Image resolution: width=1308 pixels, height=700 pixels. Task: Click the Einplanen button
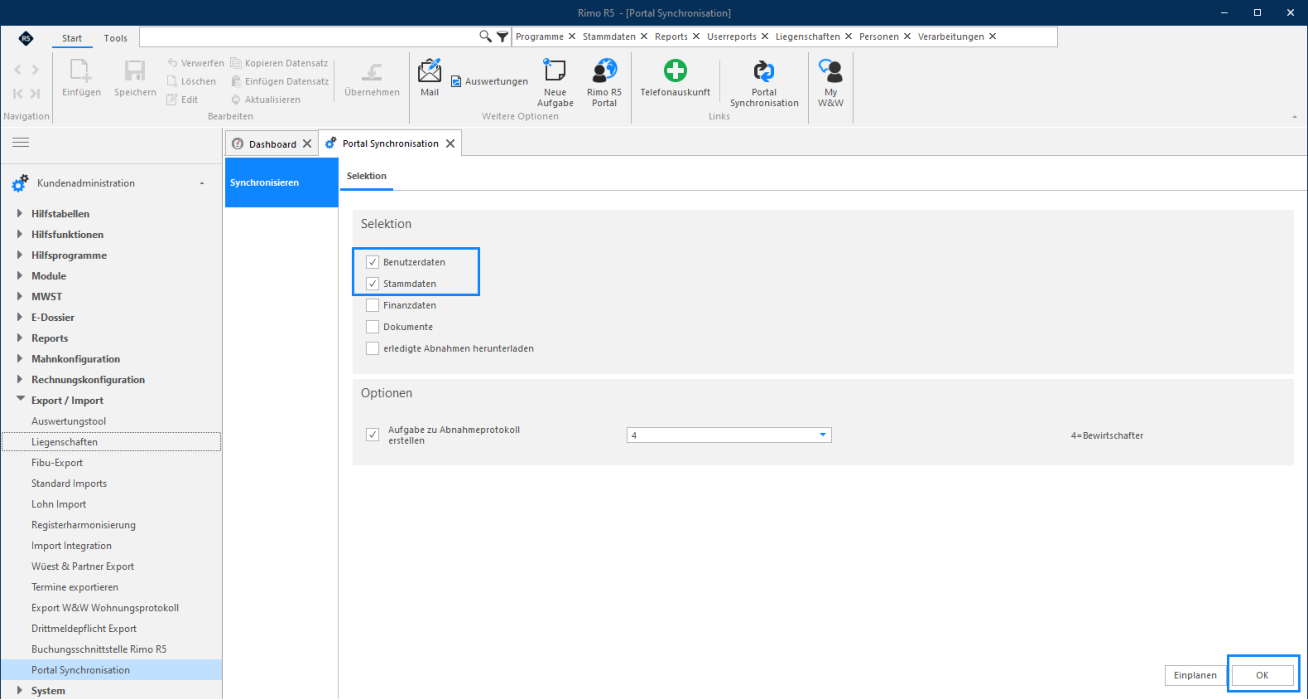click(x=1195, y=676)
